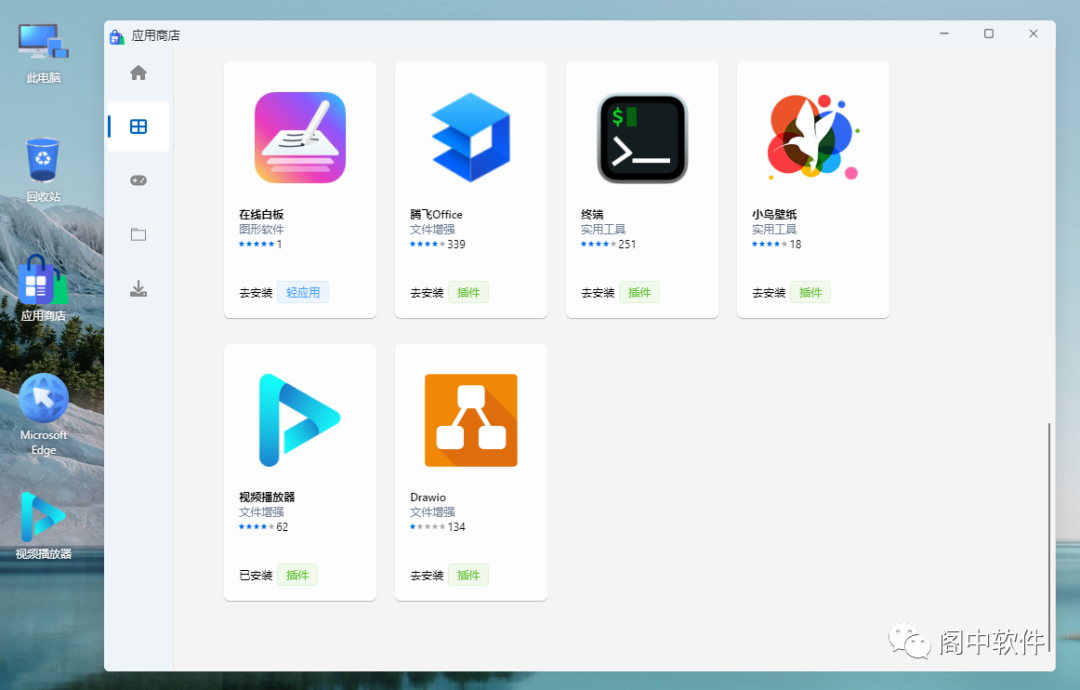Click the 在线白板 app title
The width and height of the screenshot is (1080, 690).
click(x=261, y=214)
